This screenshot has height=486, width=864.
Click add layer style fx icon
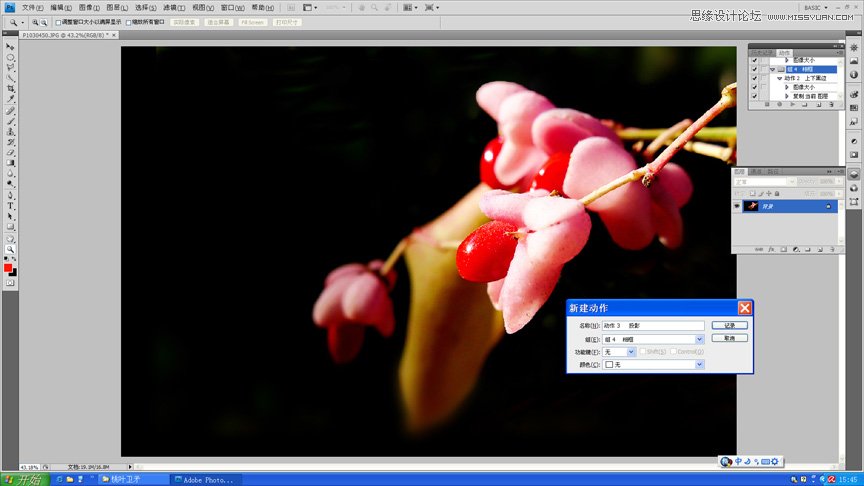pos(771,250)
